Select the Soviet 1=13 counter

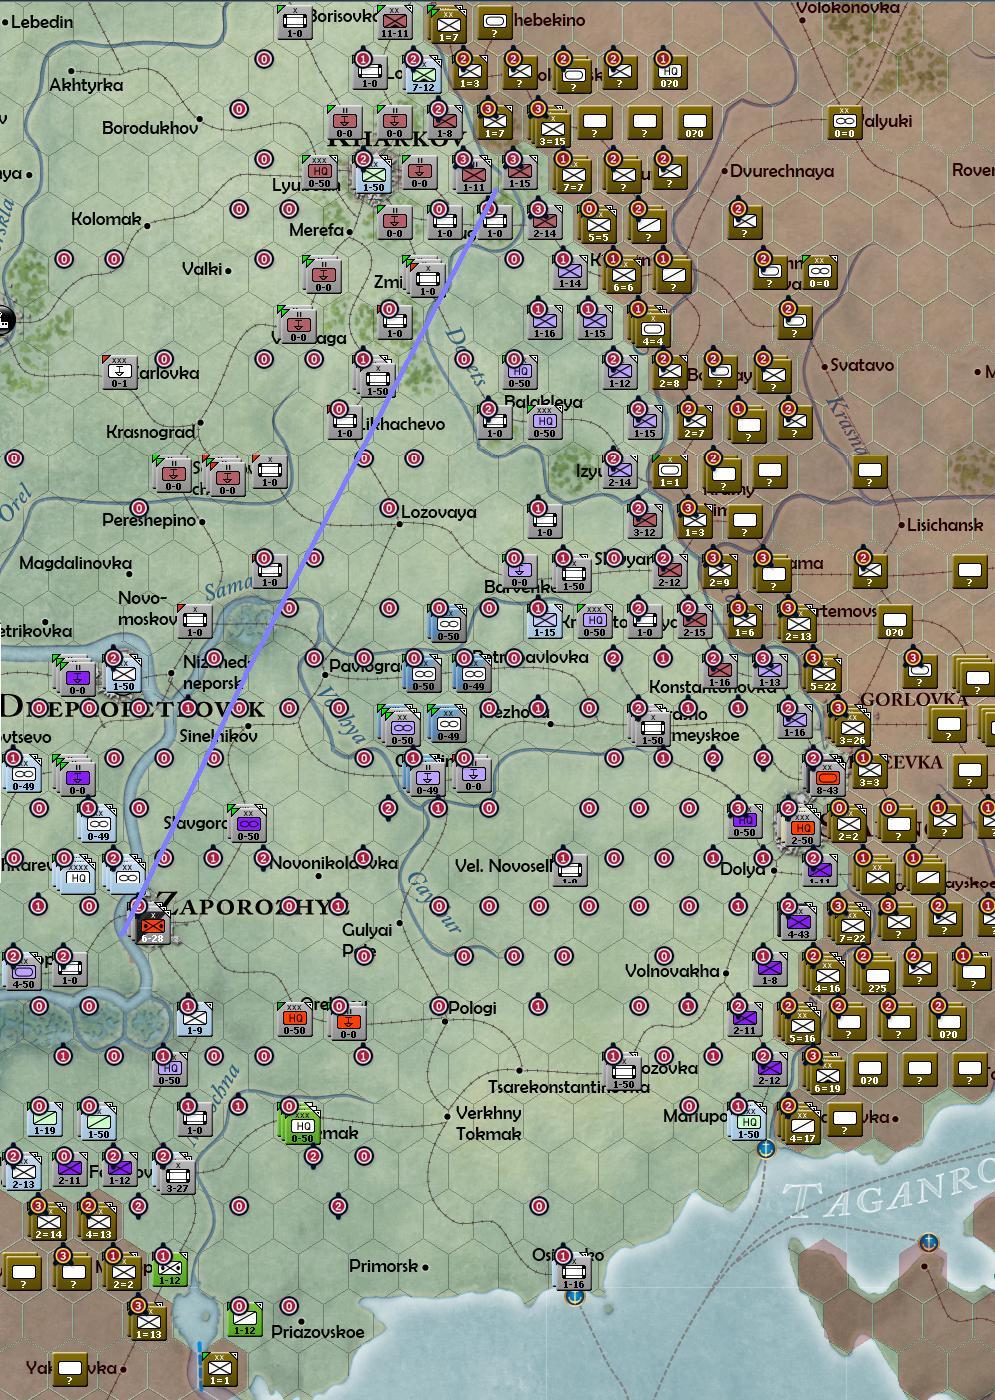point(148,1322)
